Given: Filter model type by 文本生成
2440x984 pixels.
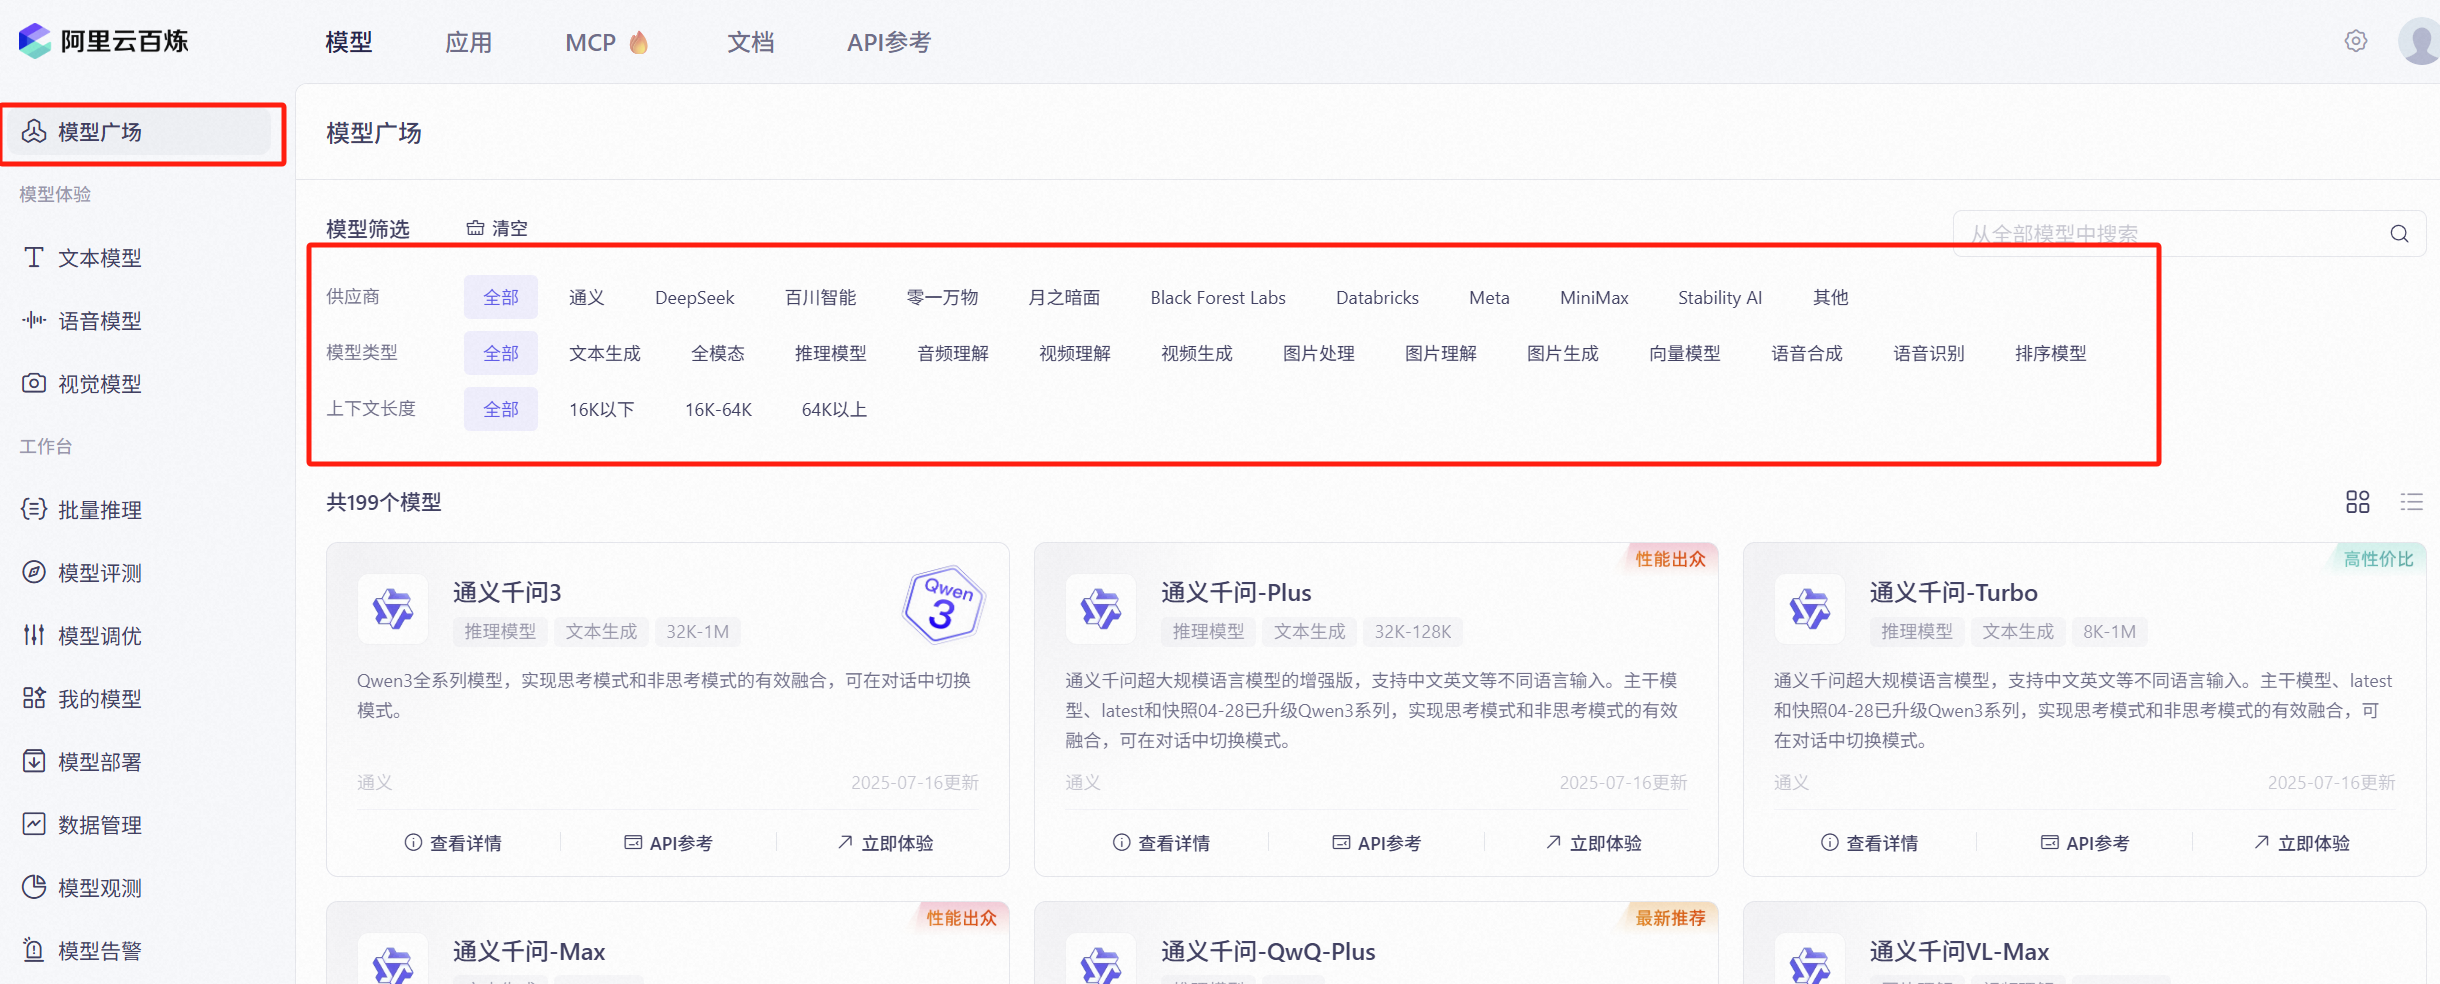Looking at the screenshot, I should 605,353.
